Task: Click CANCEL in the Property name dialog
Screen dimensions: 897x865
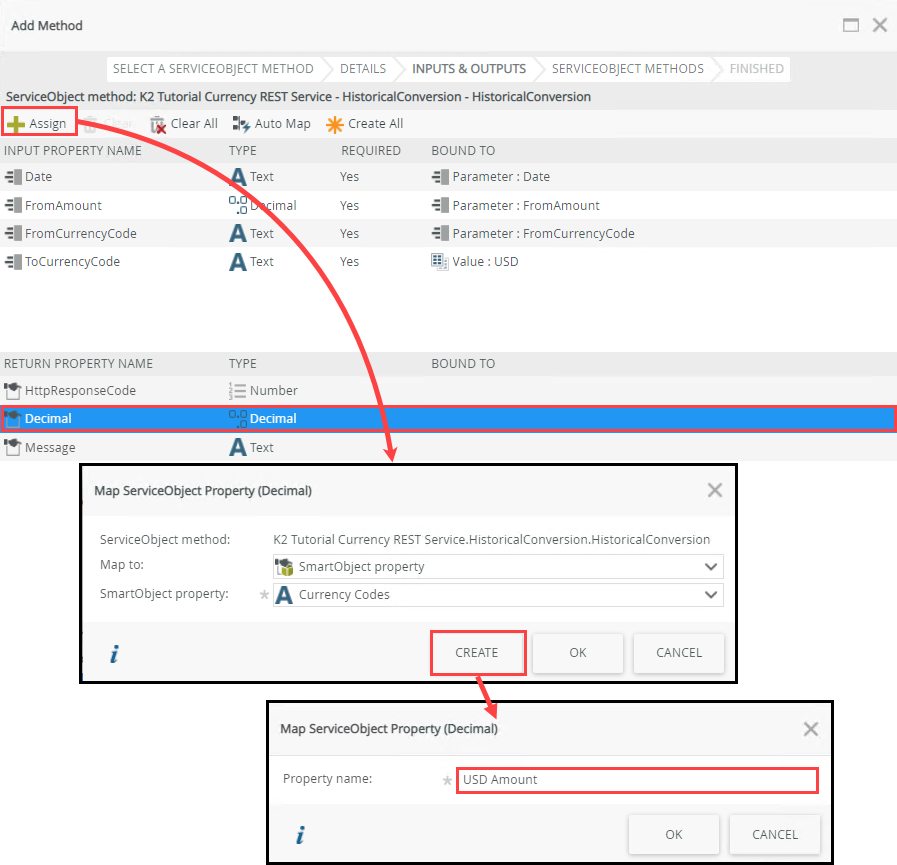Action: coord(774,834)
